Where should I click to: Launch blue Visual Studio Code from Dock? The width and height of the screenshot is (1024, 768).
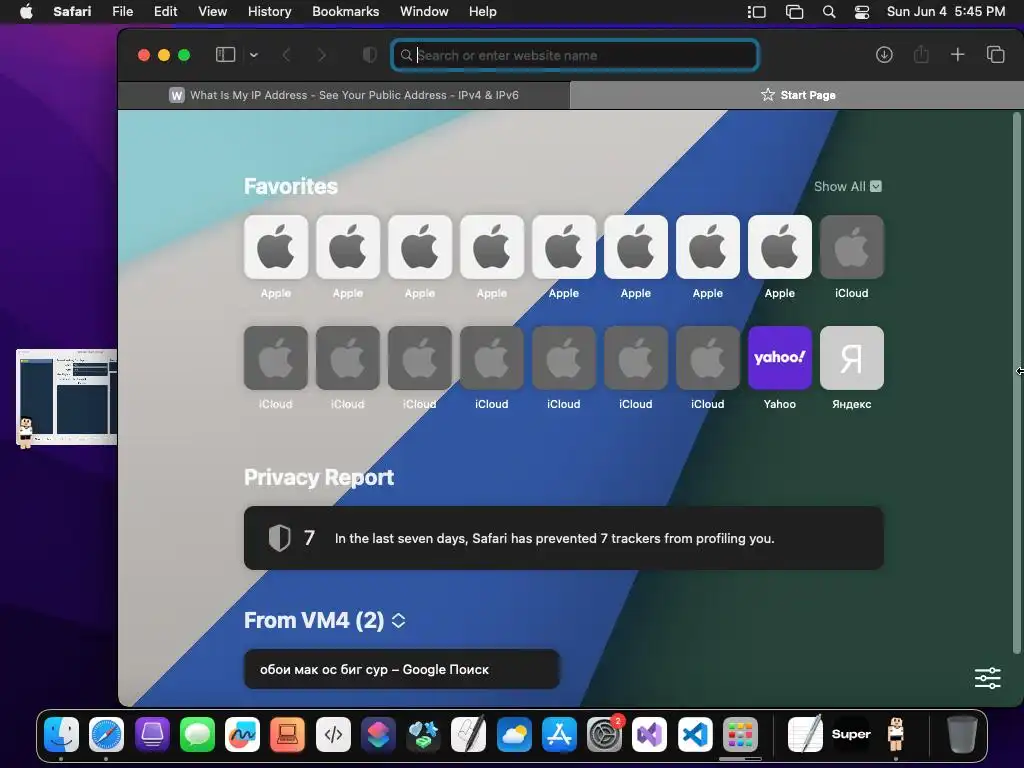(695, 735)
